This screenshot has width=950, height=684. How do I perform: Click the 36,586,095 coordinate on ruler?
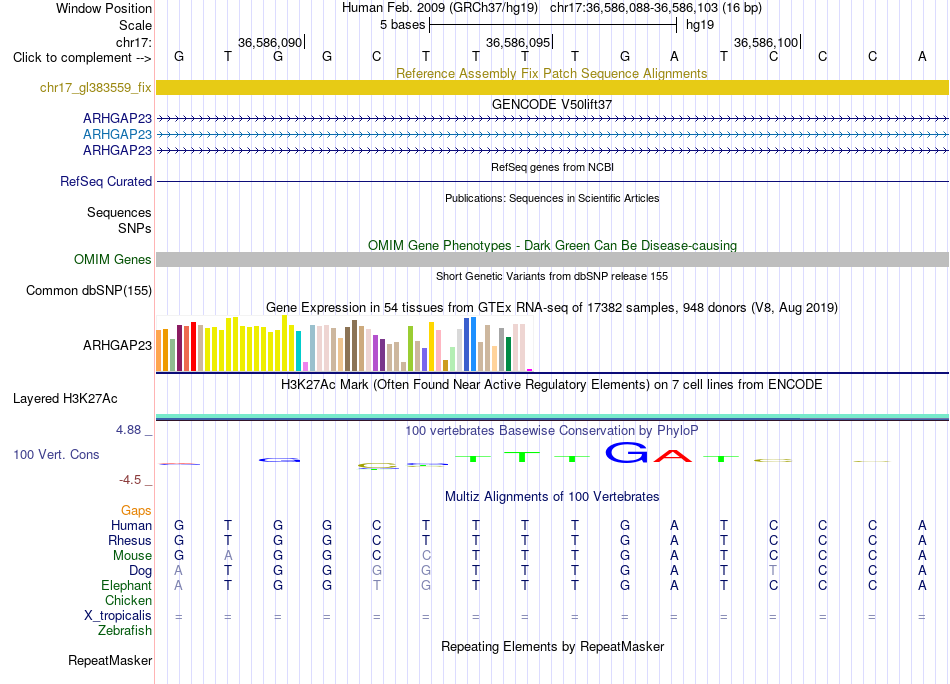tap(518, 42)
